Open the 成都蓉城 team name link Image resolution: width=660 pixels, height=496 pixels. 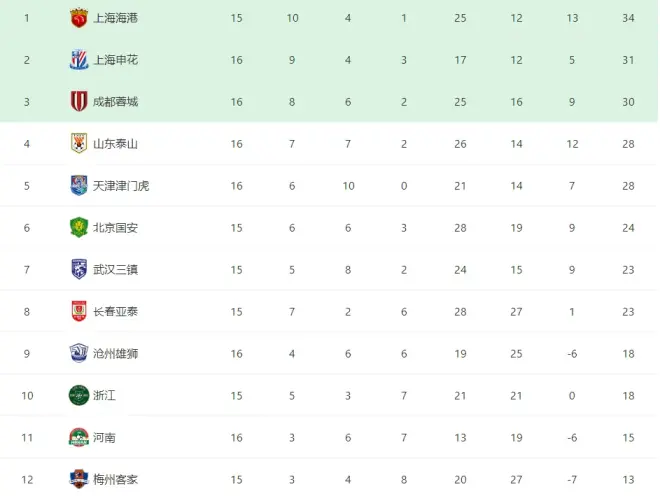115,102
